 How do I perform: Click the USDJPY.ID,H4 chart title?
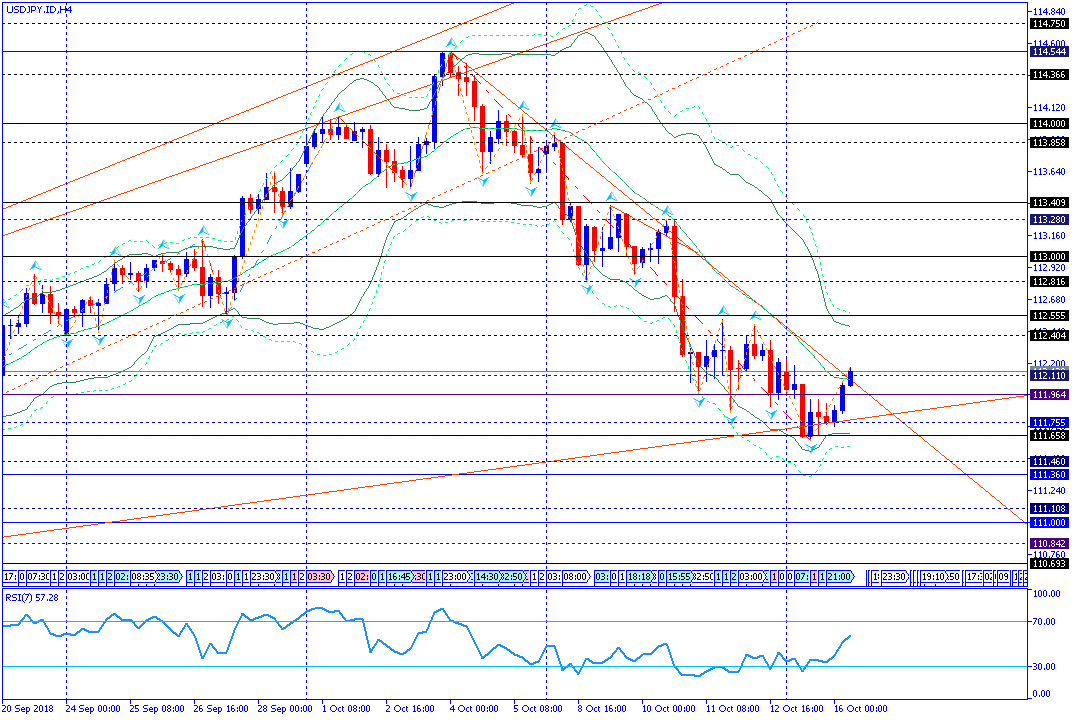[x=39, y=10]
